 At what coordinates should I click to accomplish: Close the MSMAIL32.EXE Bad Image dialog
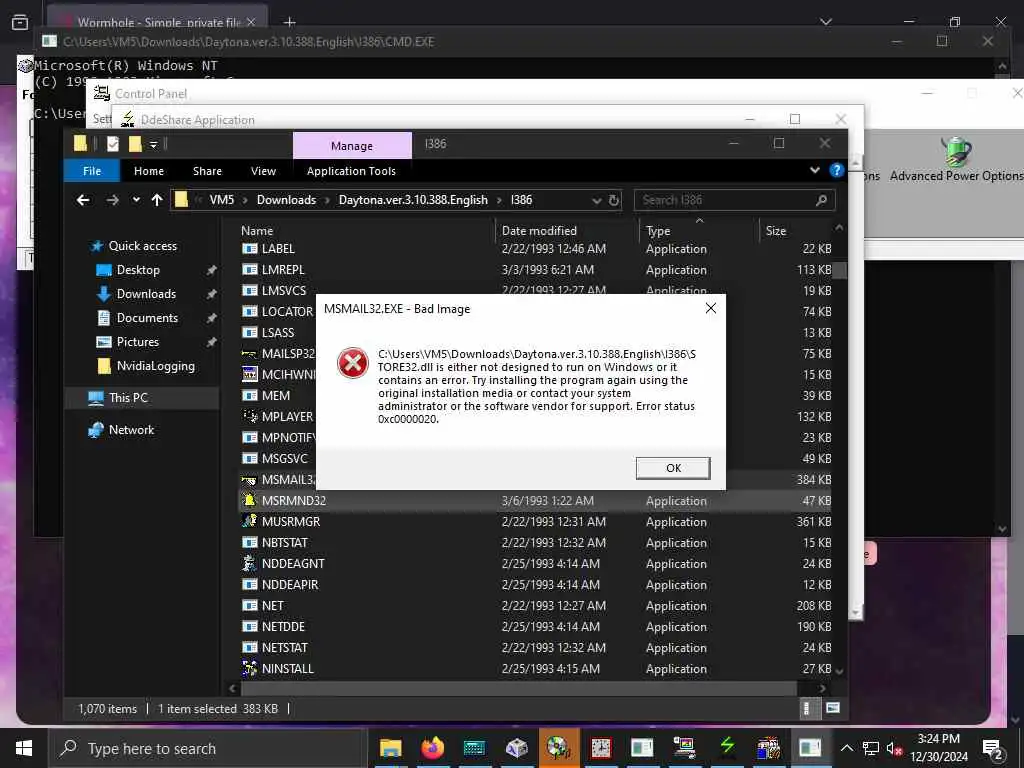coord(711,308)
